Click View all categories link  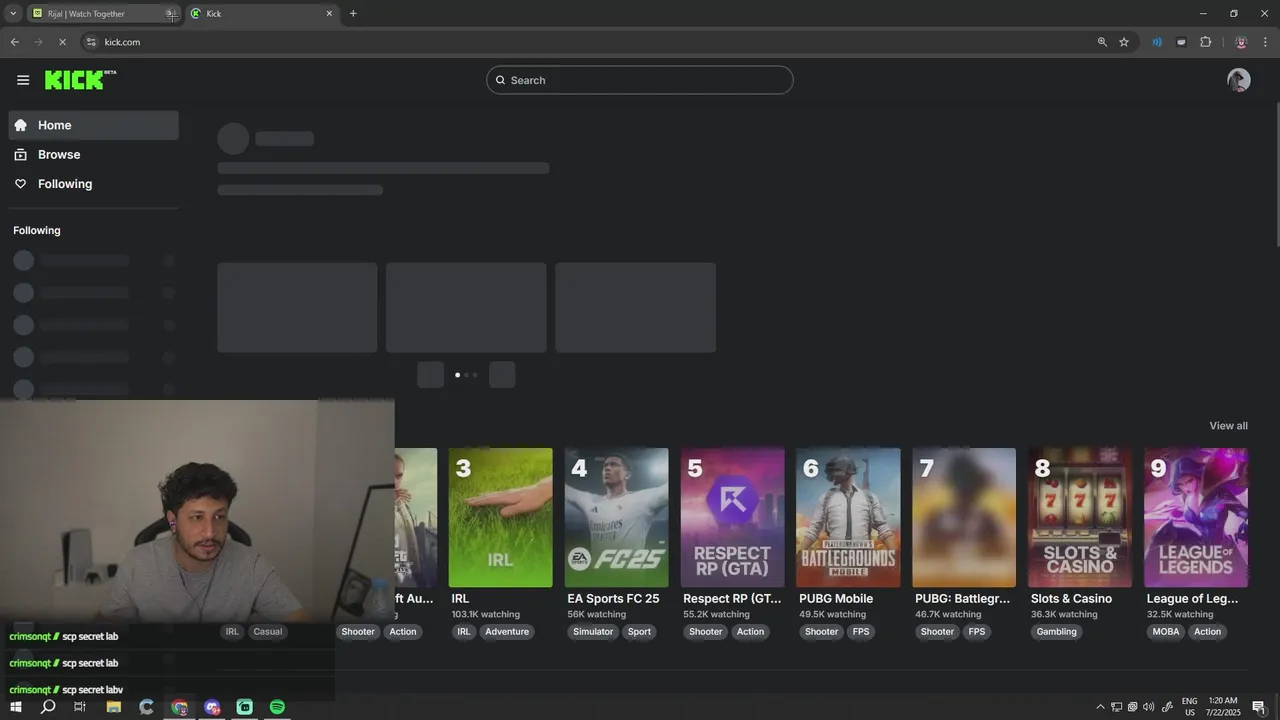click(1228, 426)
